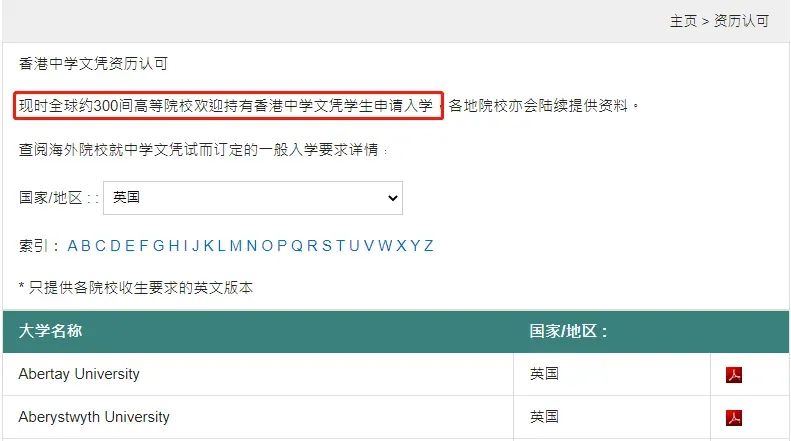Jump to index letter W
Screen dimensions: 791x441
pyautogui.click(x=385, y=246)
